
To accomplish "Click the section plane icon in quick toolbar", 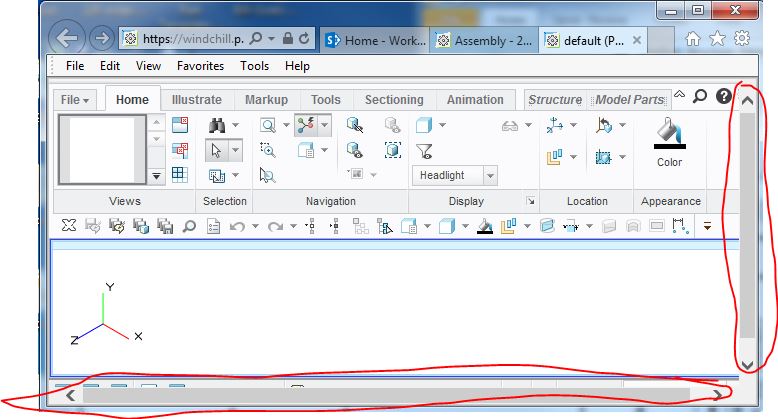I will point(546,226).
